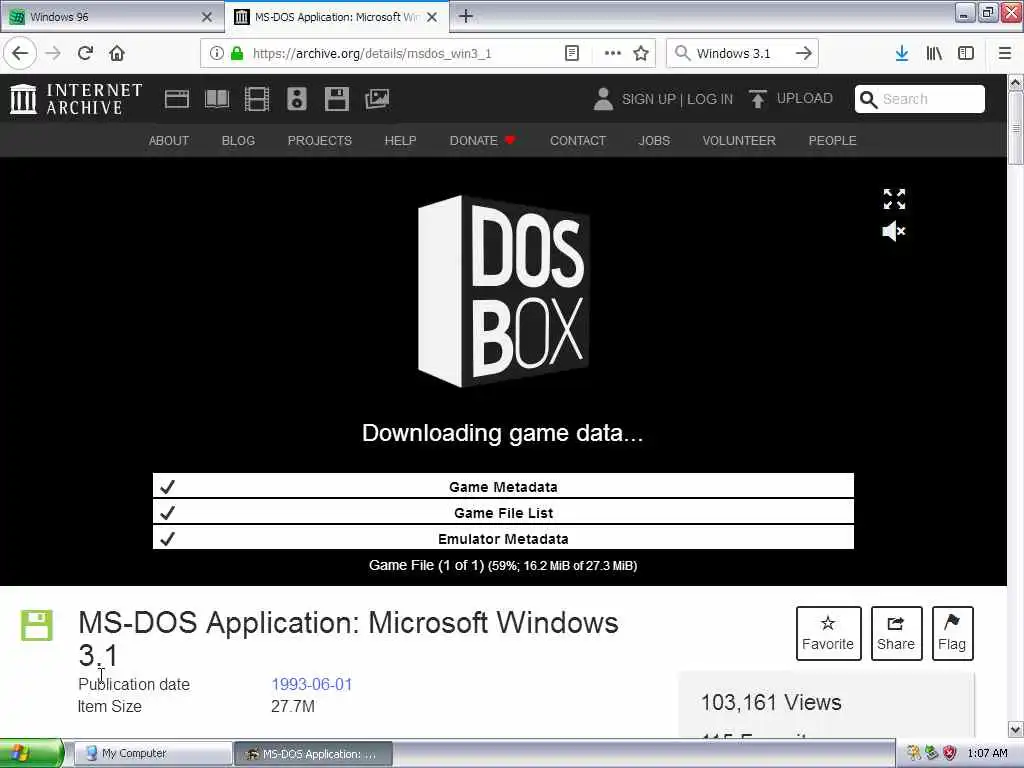The width and height of the screenshot is (1024, 768).
Task: Show the browser sidebar
Action: (x=966, y=54)
